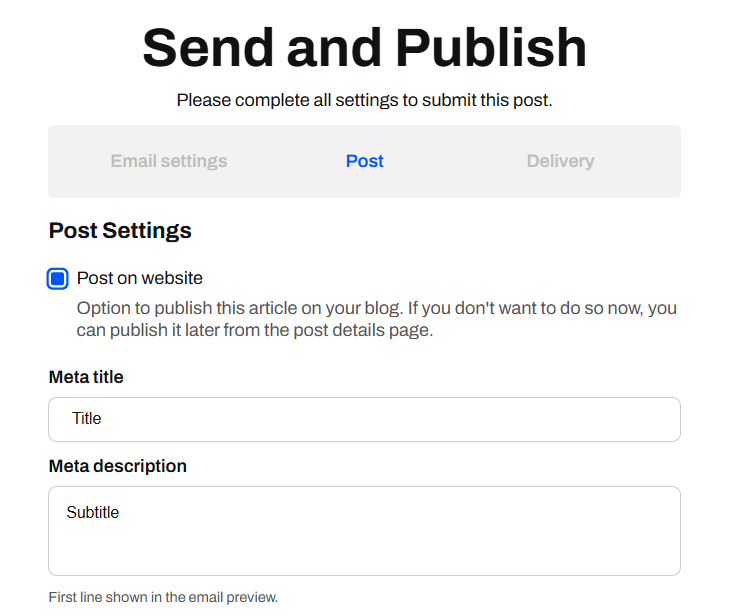Click the blog publishing option description paragraph

376,319
